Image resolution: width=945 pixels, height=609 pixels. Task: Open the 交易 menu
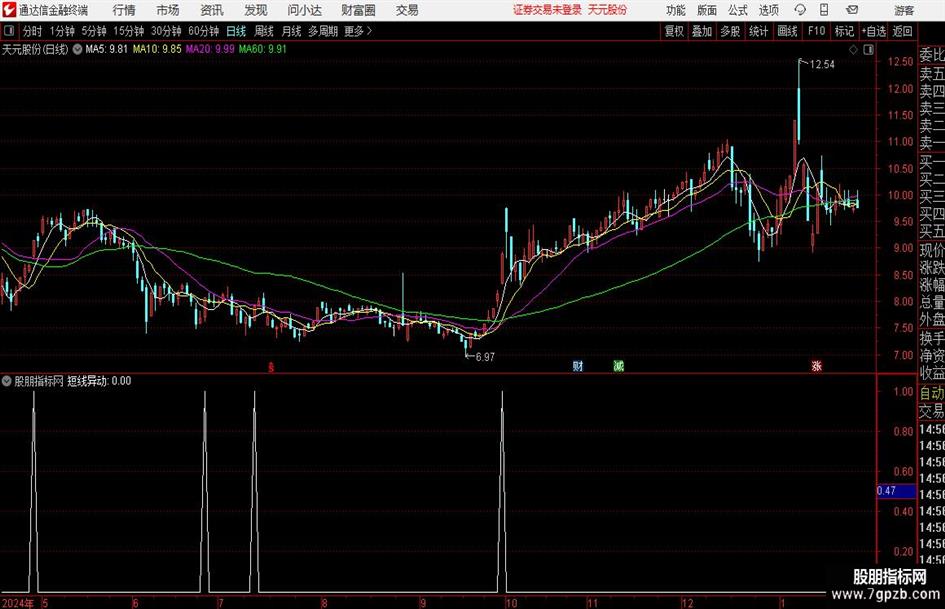(x=407, y=10)
